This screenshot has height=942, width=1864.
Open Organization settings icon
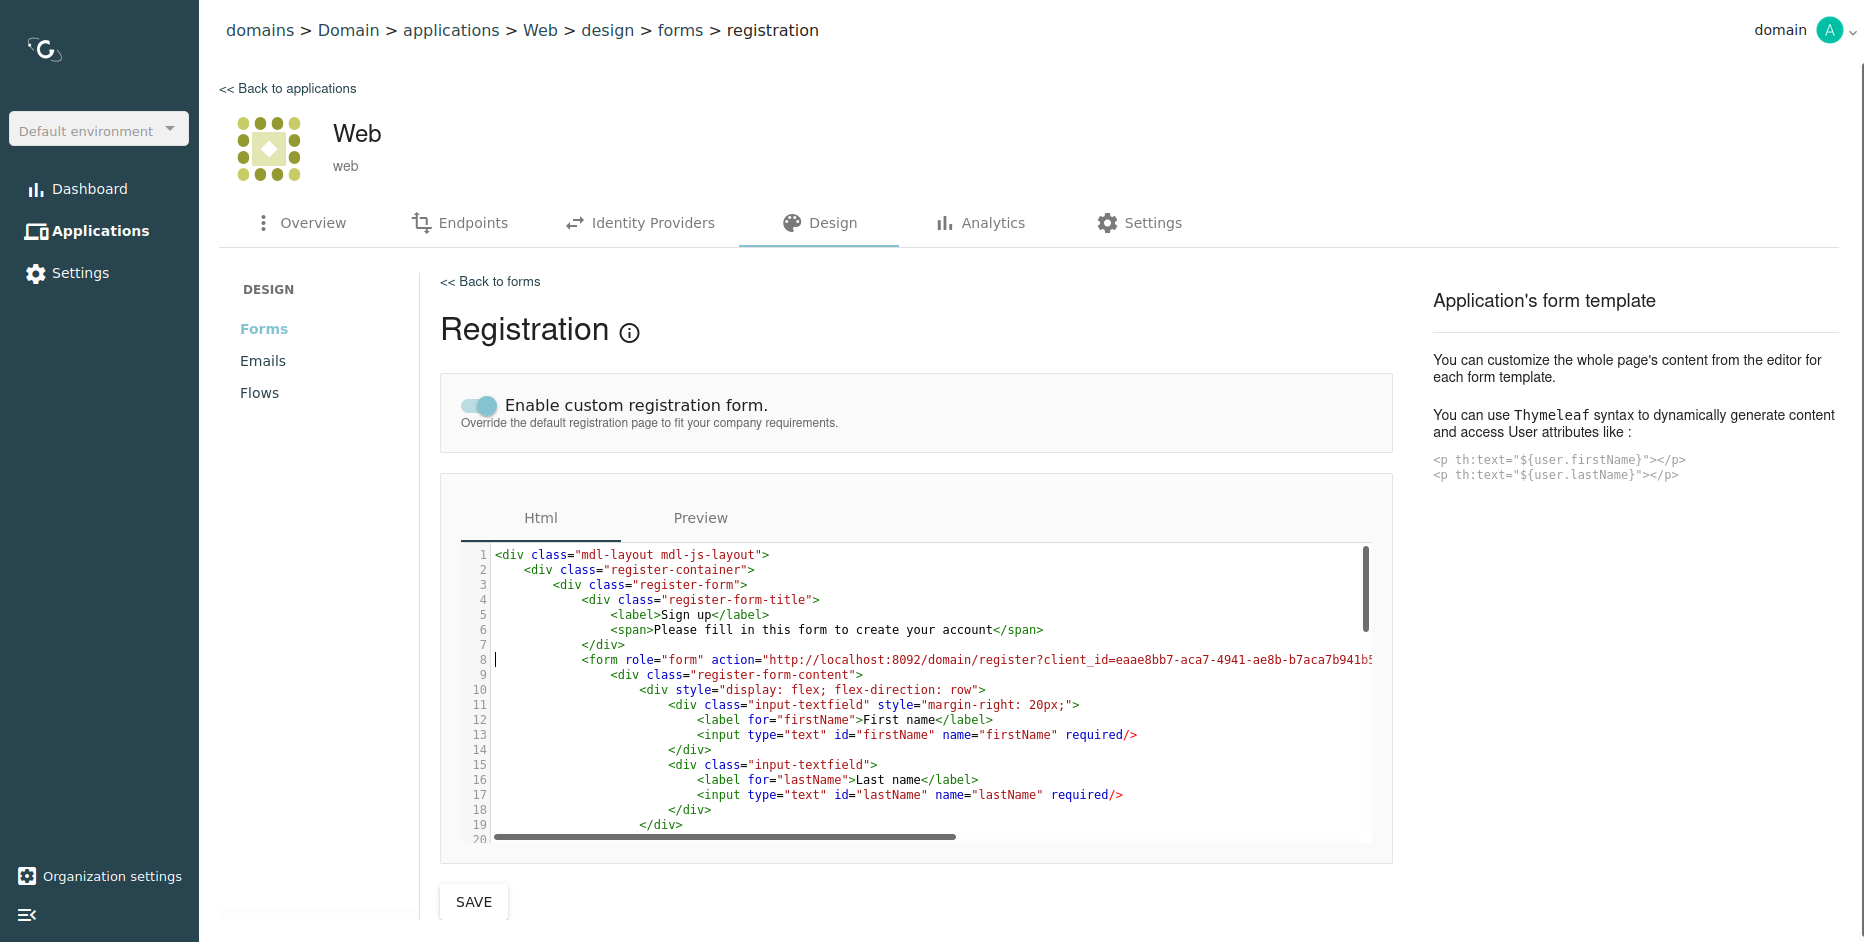coord(27,877)
